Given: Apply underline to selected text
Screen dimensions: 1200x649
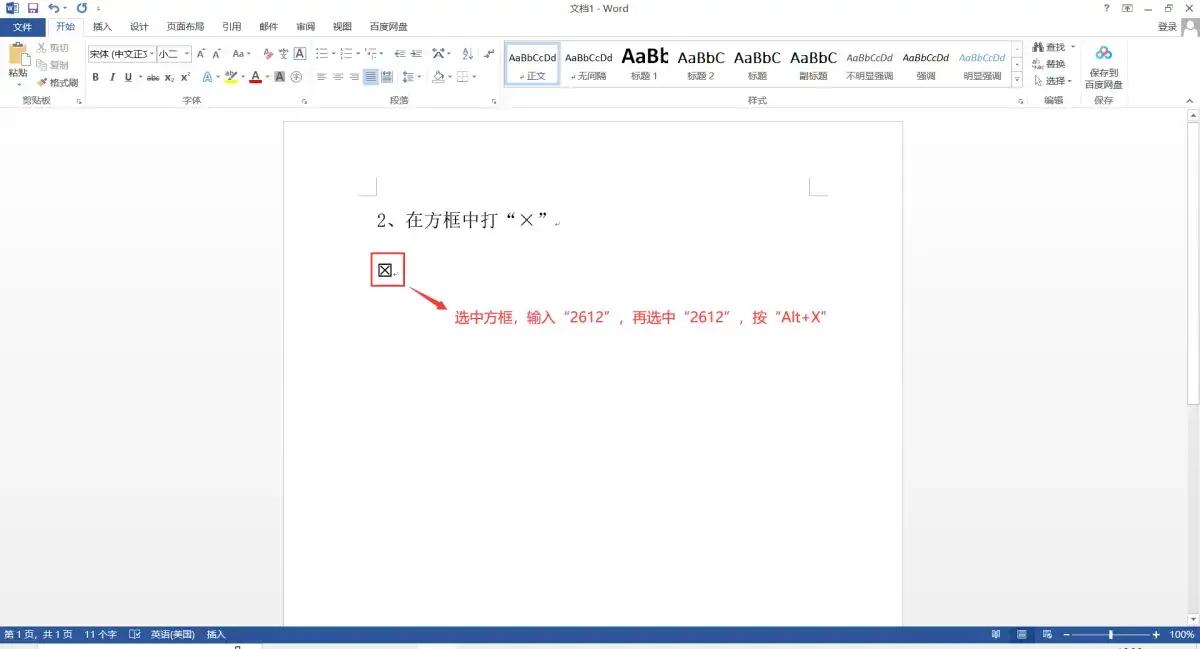Looking at the screenshot, I should pyautogui.click(x=128, y=75).
